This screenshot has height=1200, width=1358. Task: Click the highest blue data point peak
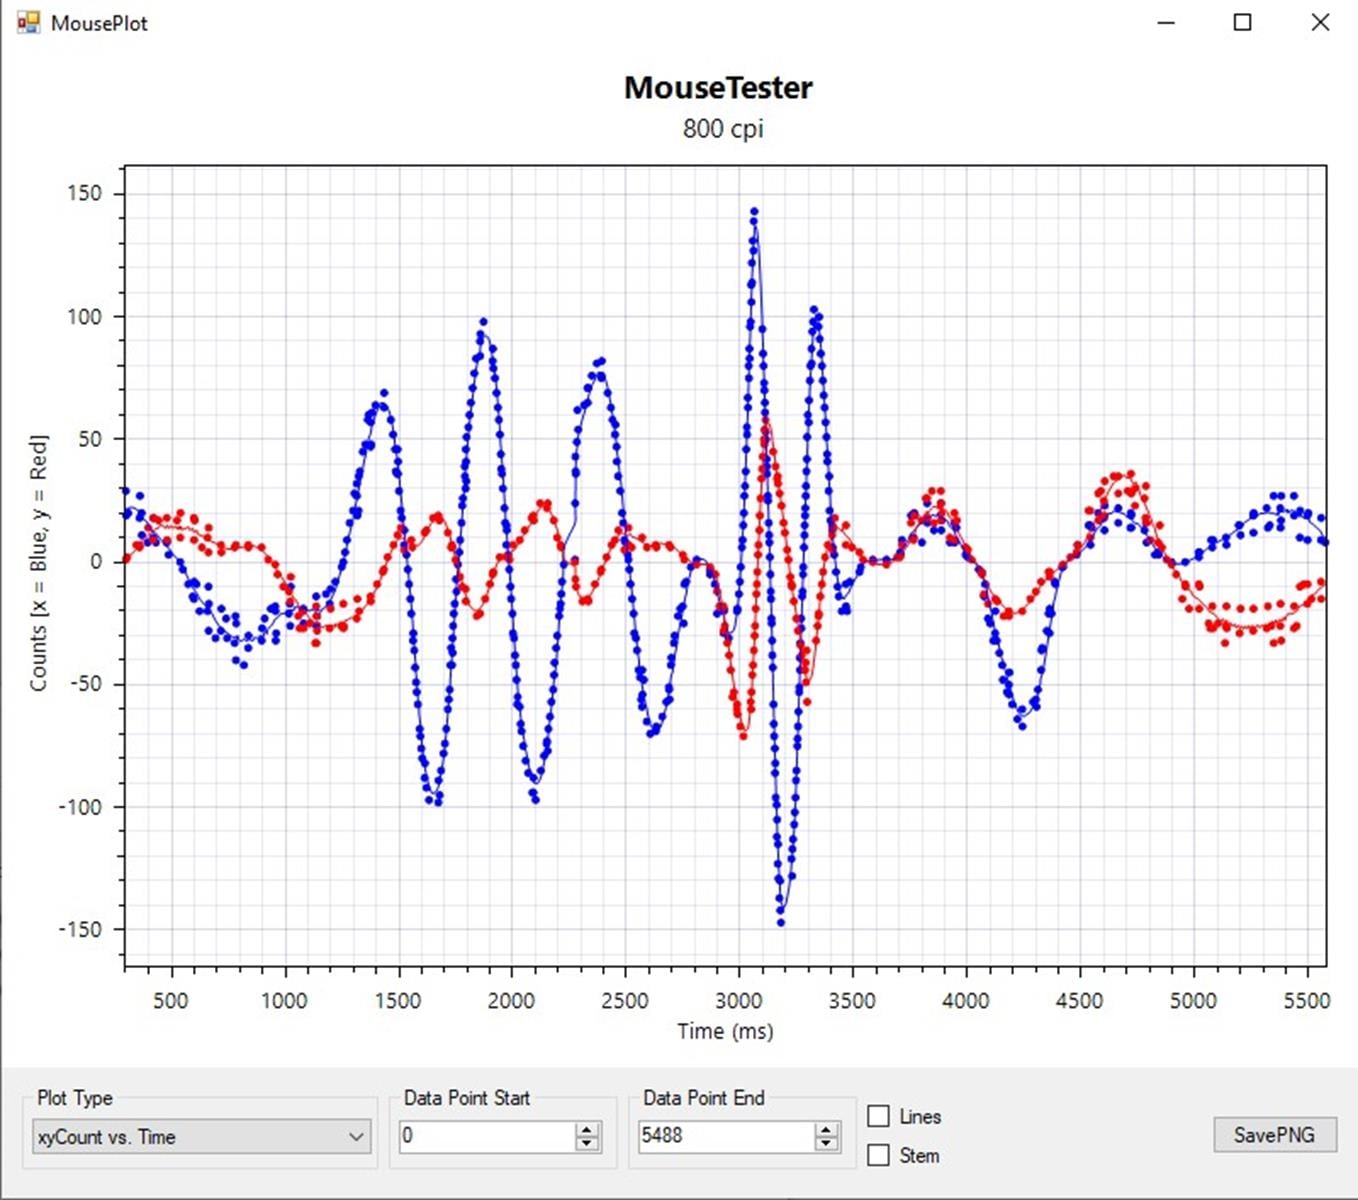coord(754,212)
